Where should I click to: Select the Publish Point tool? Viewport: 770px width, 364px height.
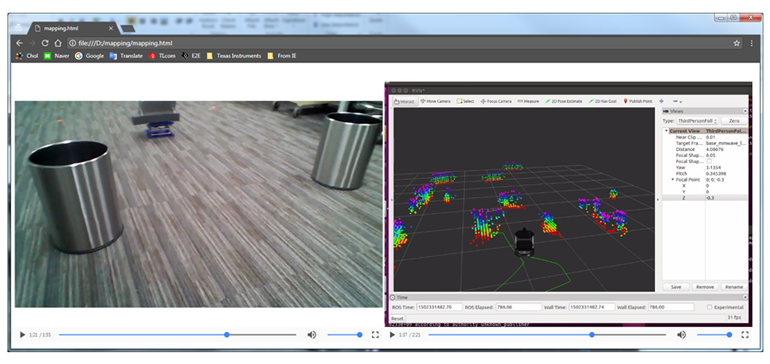point(638,101)
